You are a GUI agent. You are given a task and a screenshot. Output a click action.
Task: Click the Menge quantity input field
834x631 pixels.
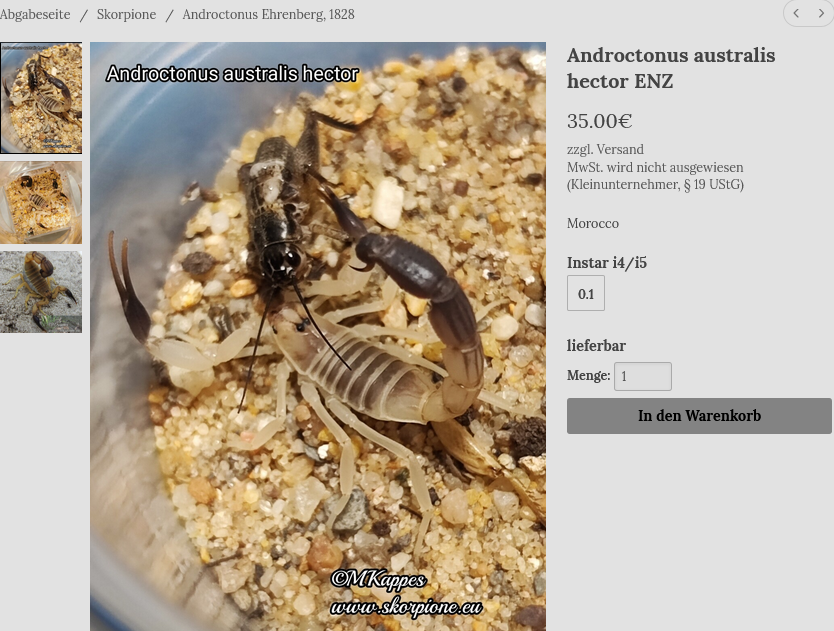click(x=643, y=376)
